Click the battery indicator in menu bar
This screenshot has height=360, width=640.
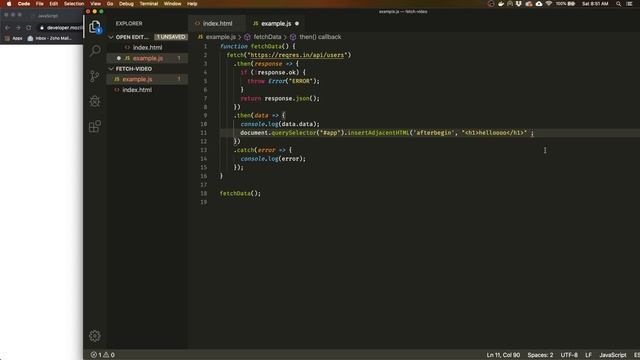coord(566,4)
